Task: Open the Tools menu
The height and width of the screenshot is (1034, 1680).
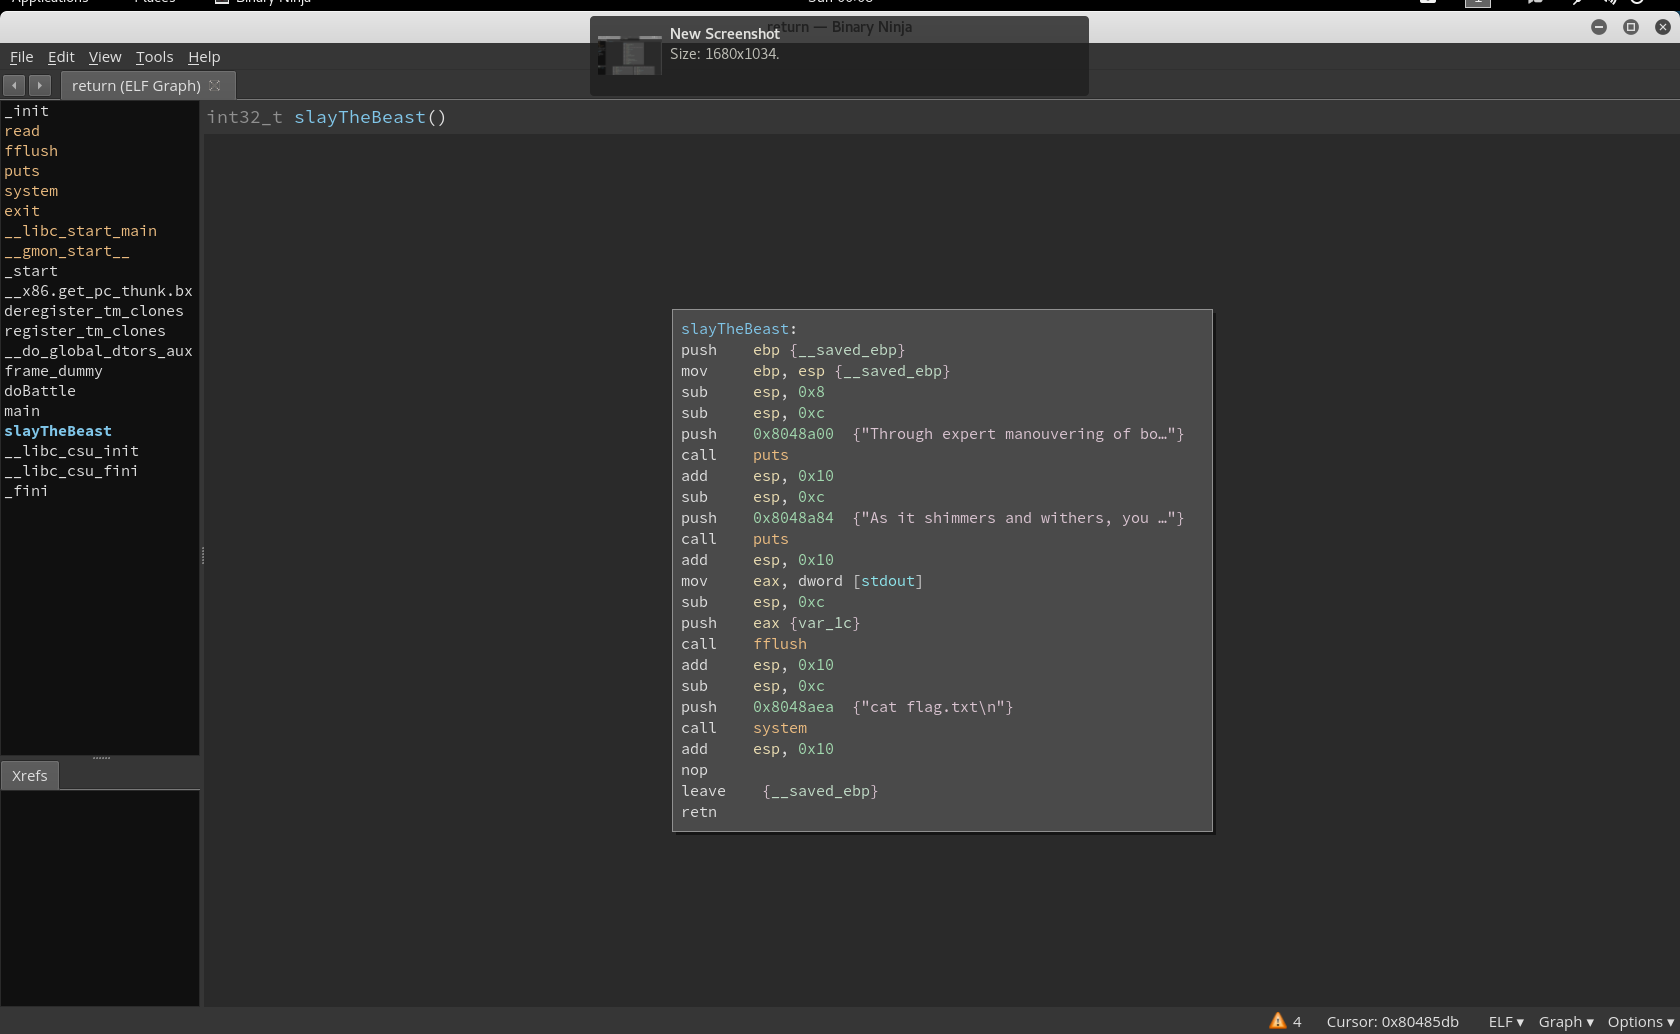Action: click(154, 57)
